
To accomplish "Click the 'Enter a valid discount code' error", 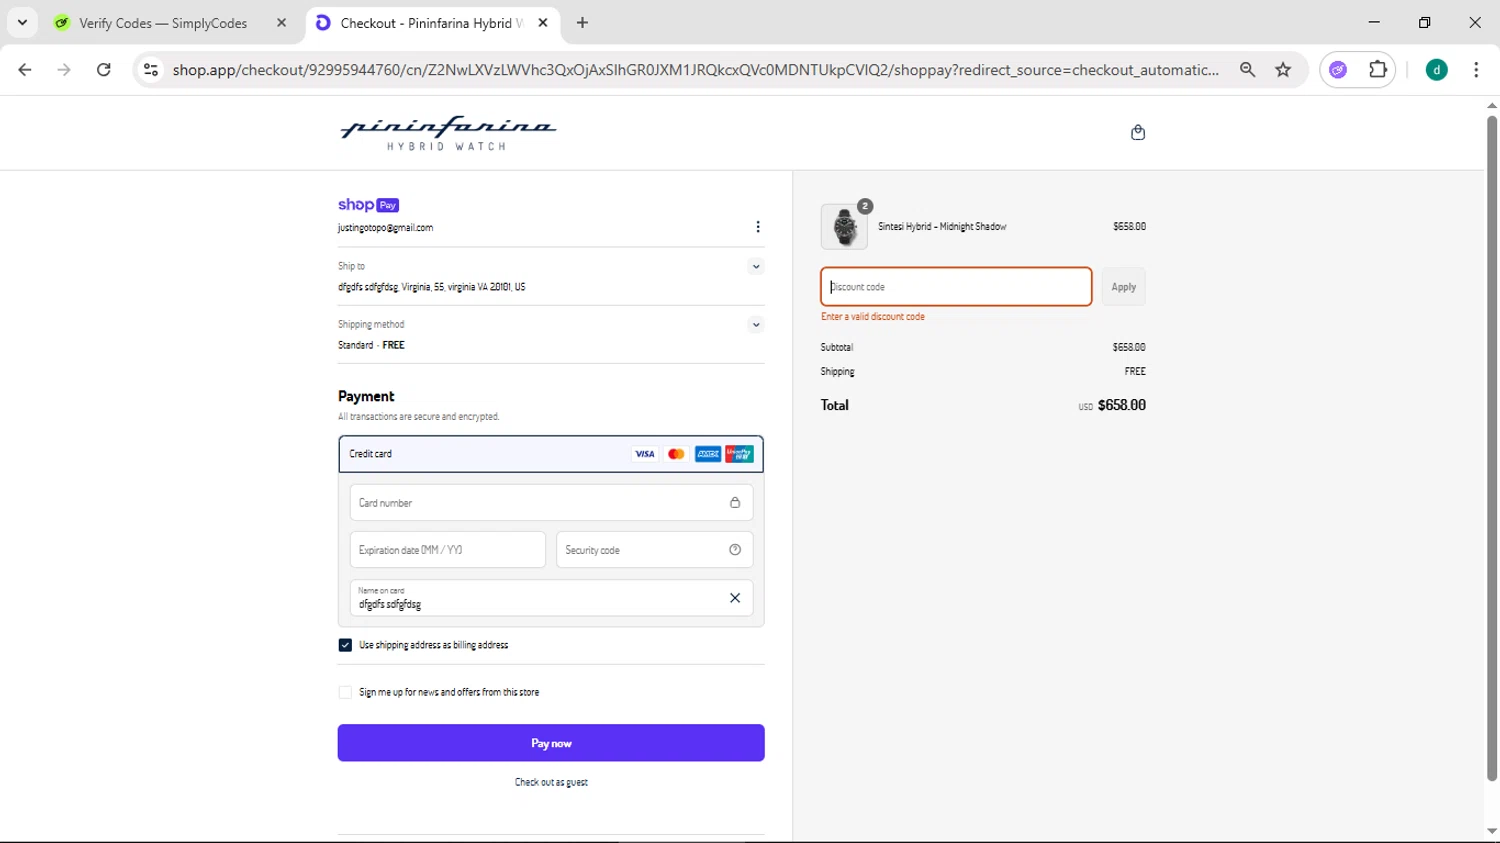I will click(873, 317).
